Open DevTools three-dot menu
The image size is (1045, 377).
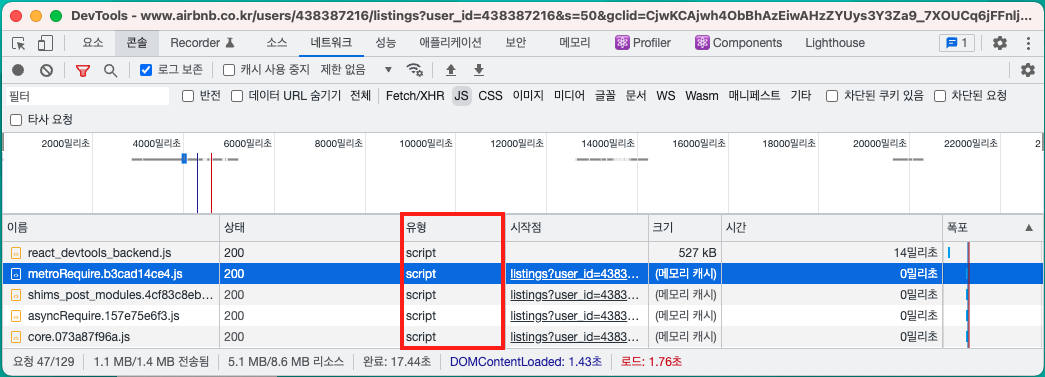(x=1028, y=43)
